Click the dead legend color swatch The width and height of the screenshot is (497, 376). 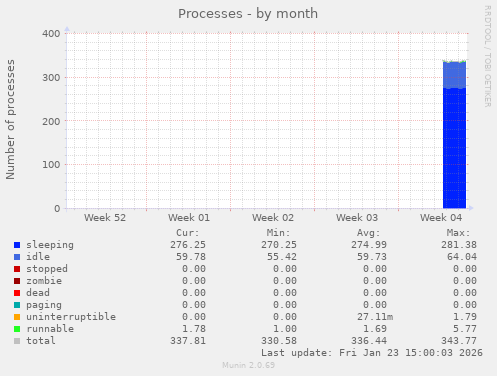pos(17,293)
